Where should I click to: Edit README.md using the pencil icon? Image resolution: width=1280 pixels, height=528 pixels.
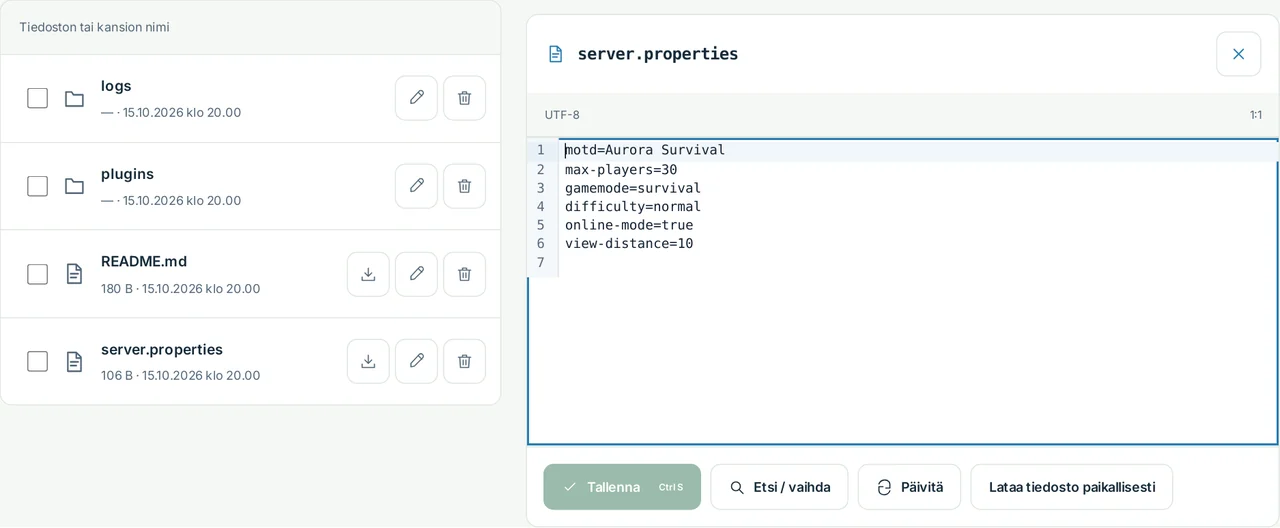416,274
